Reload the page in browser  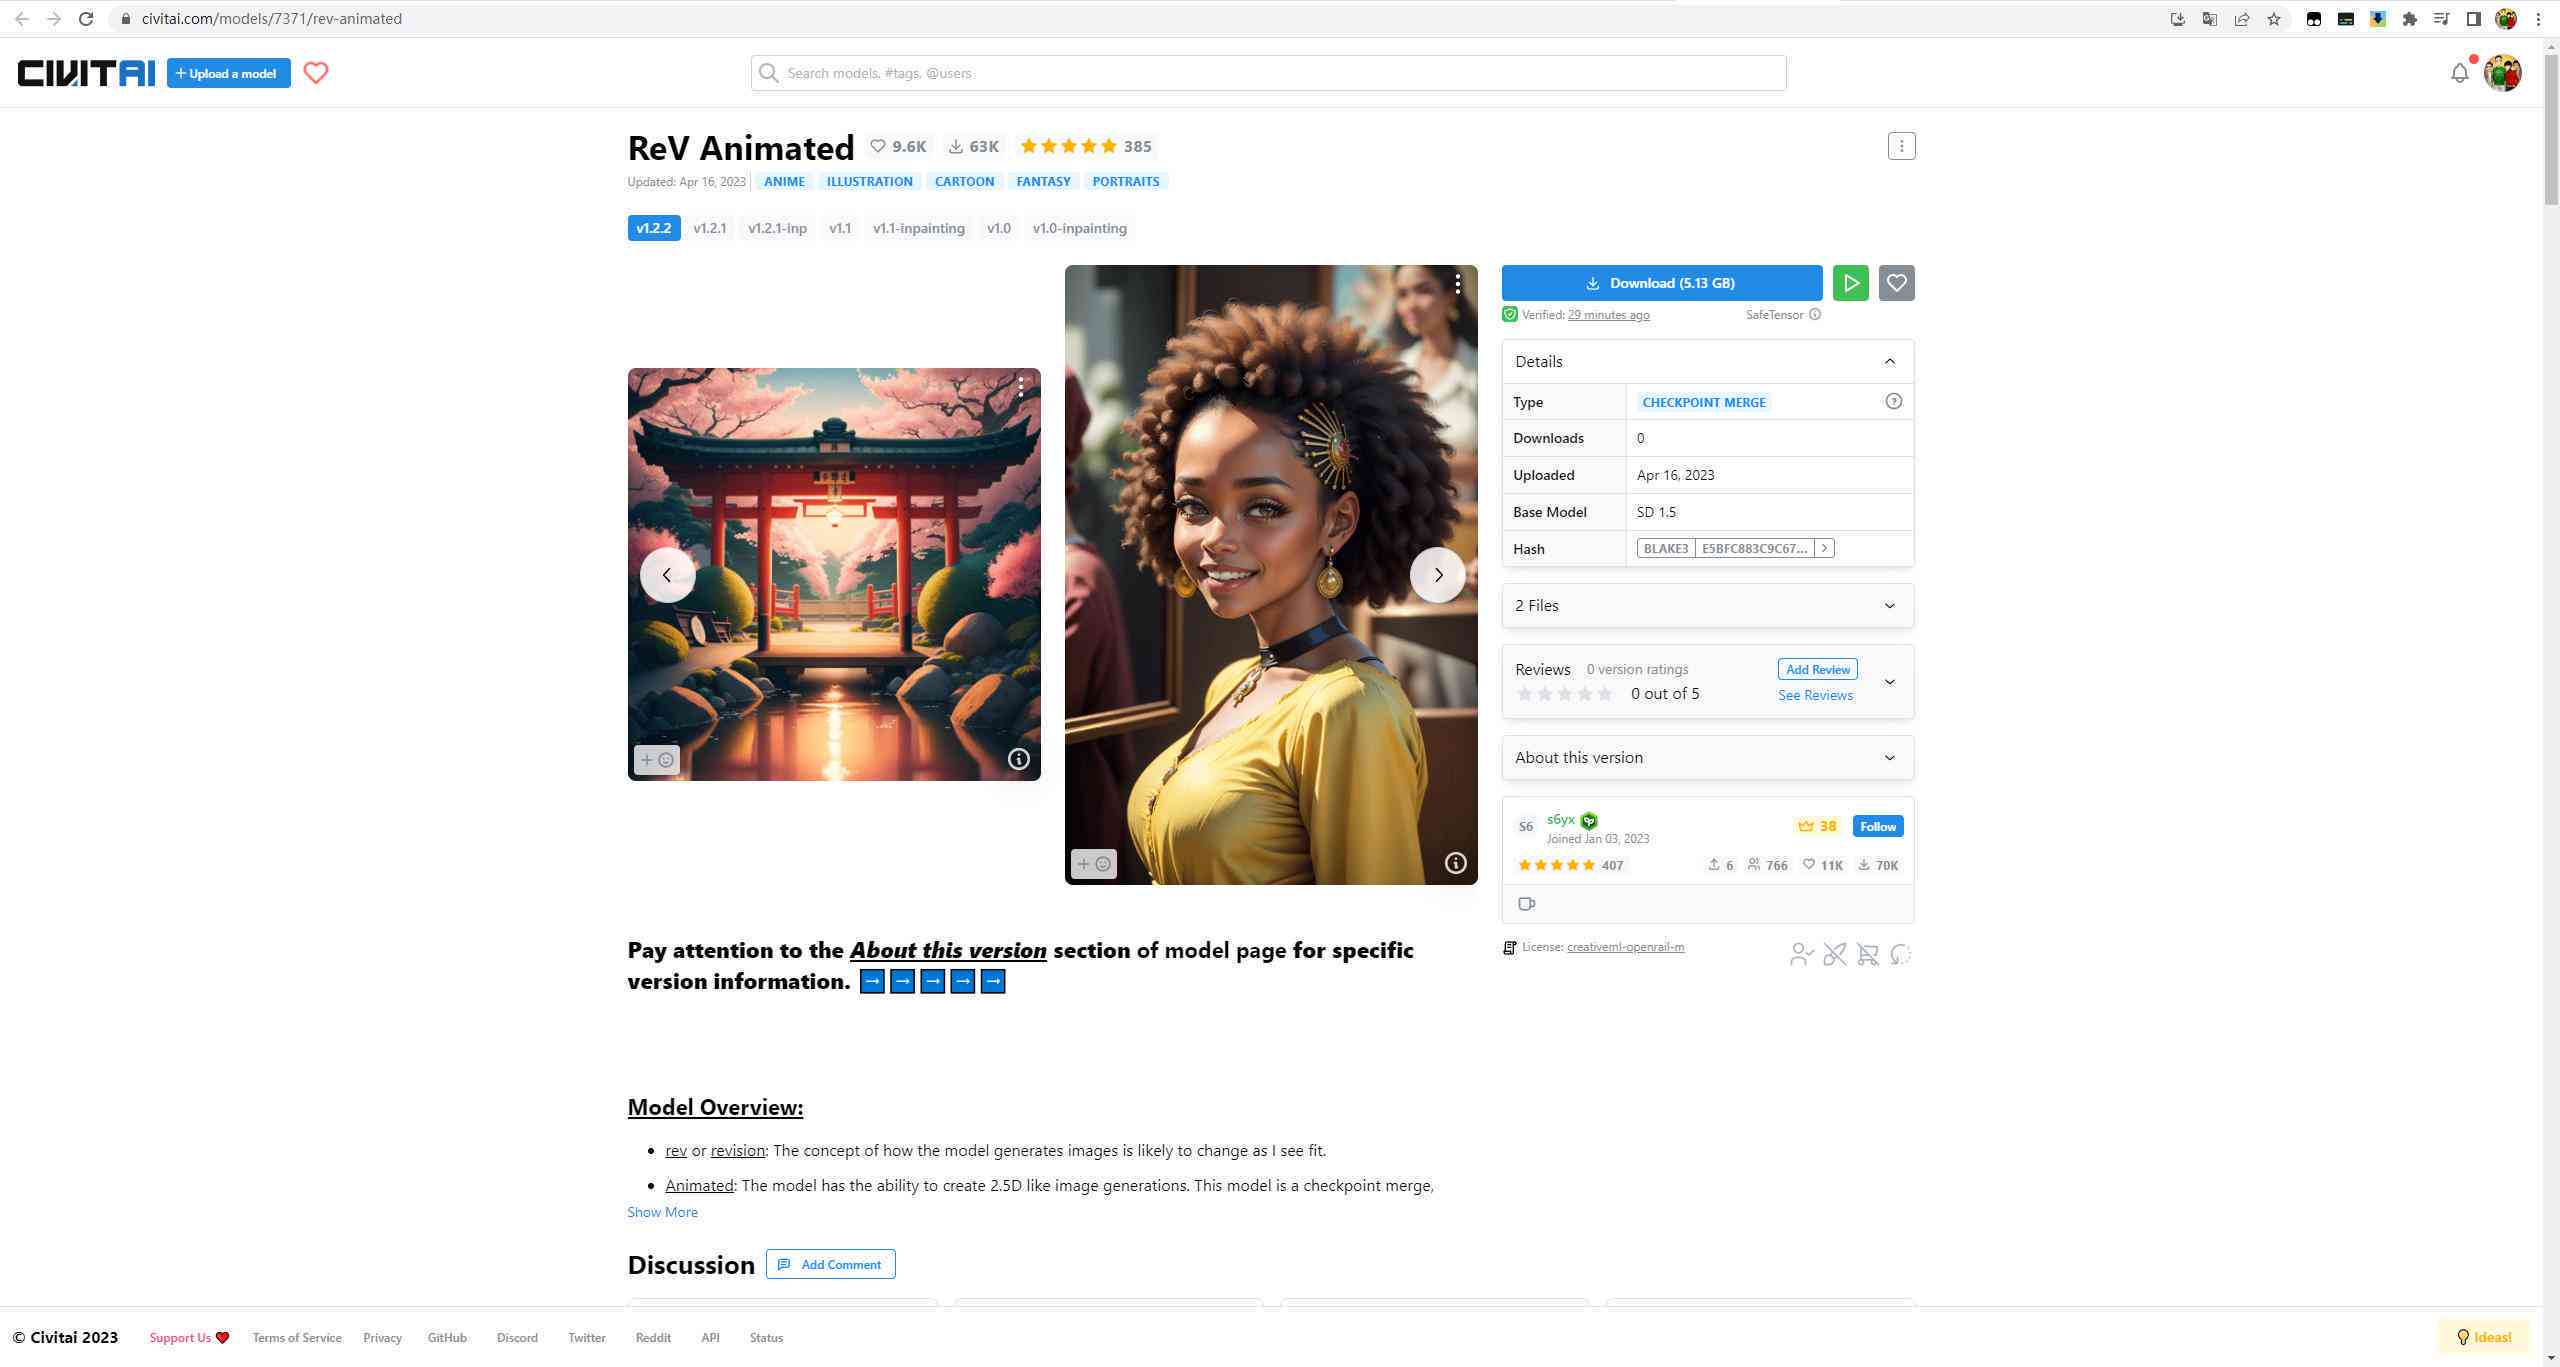[86, 19]
